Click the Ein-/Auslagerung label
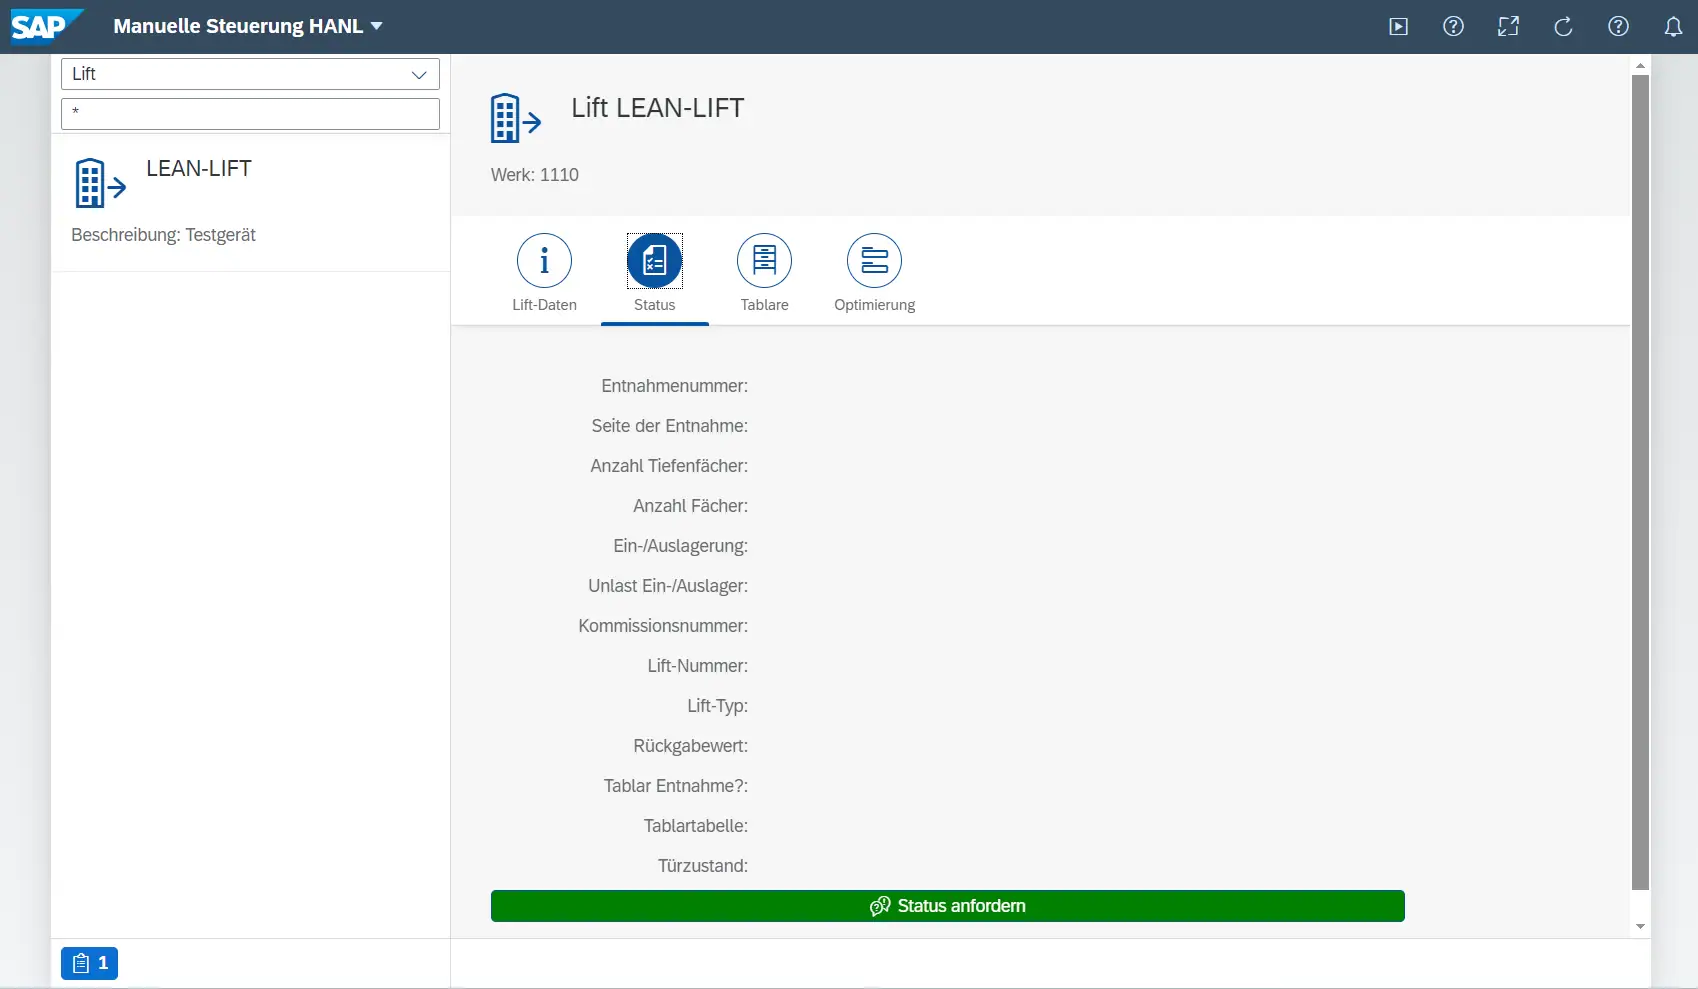The image size is (1698, 989). tap(681, 546)
